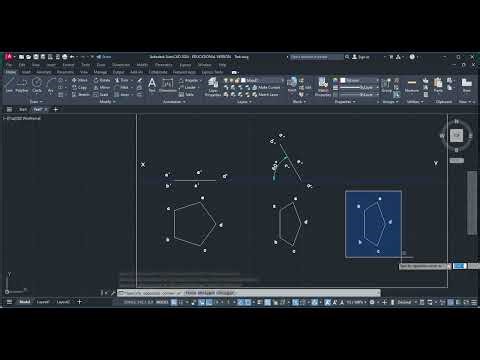480x360 pixels.
Task: Select the Polyline tool
Action: coord(22,85)
